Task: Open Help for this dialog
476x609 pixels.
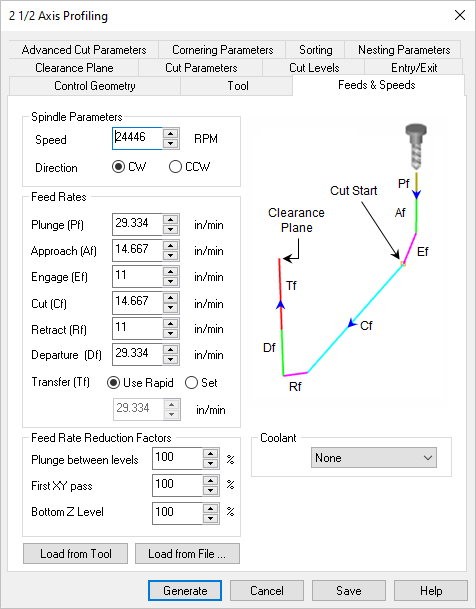Action: (431, 590)
